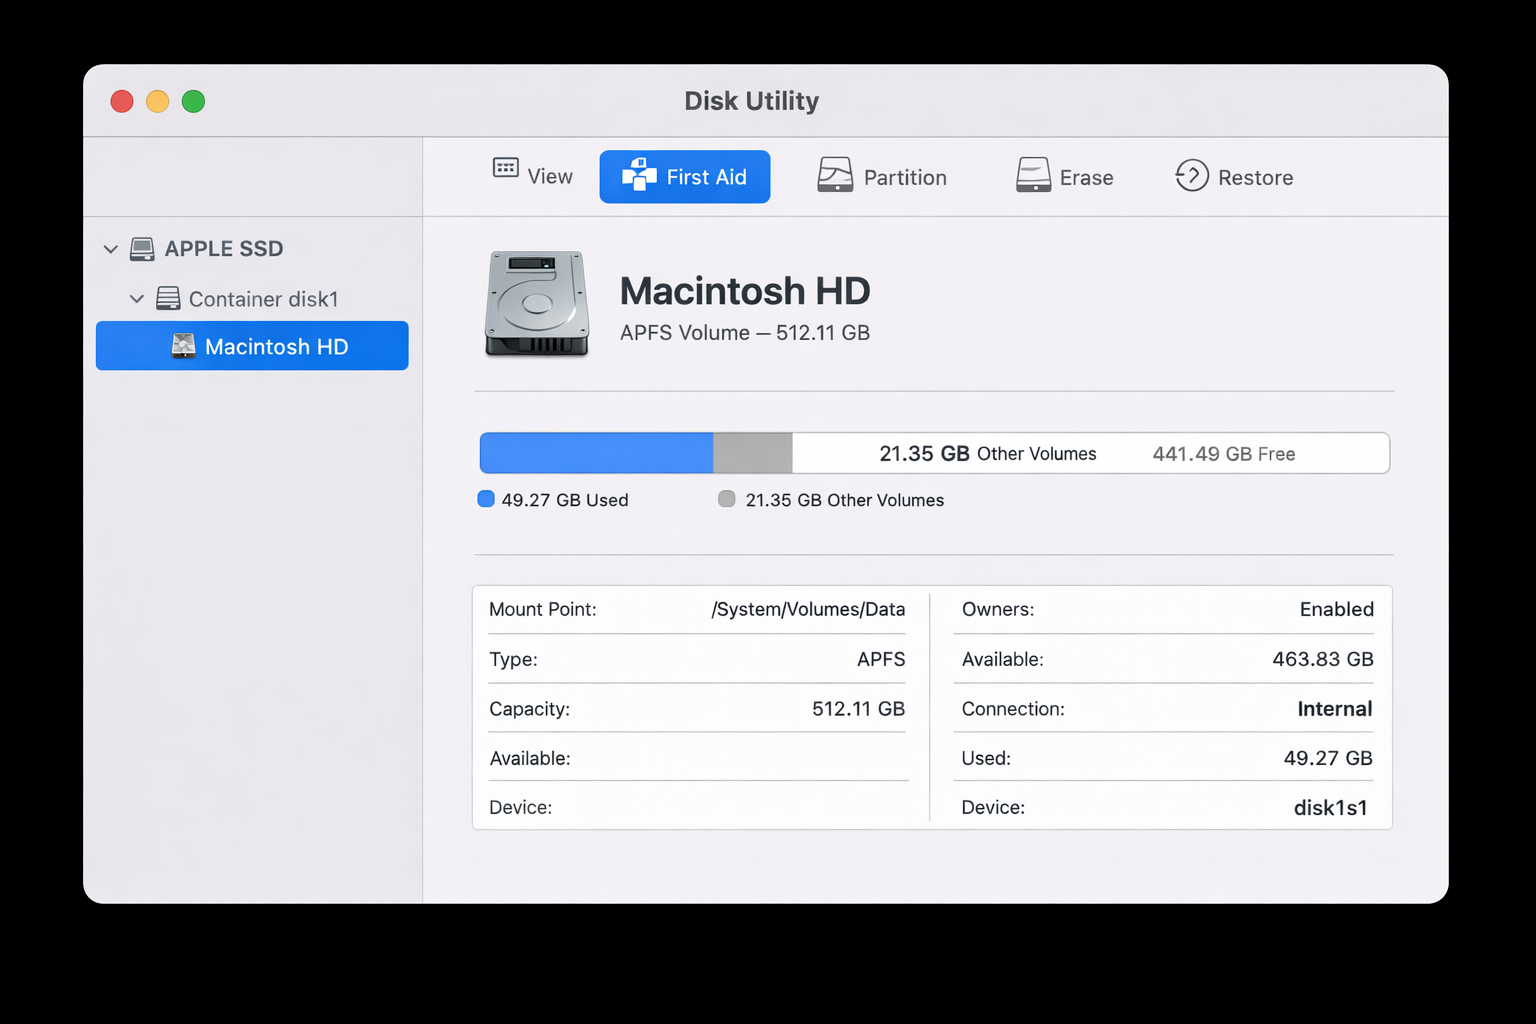Minimize window with the yellow button
This screenshot has width=1536, height=1024.
[158, 101]
